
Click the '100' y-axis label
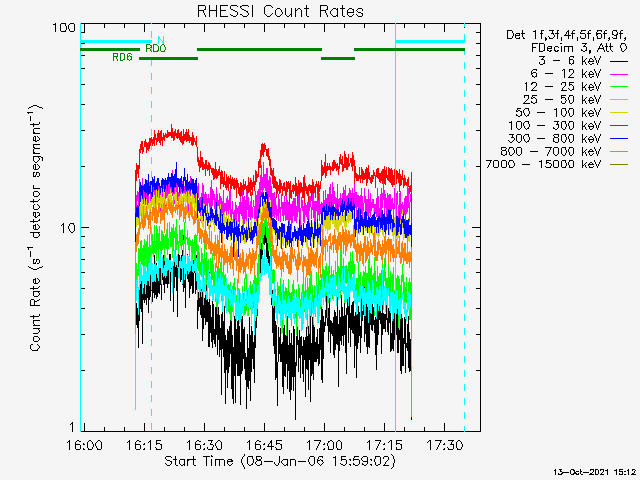(64, 28)
